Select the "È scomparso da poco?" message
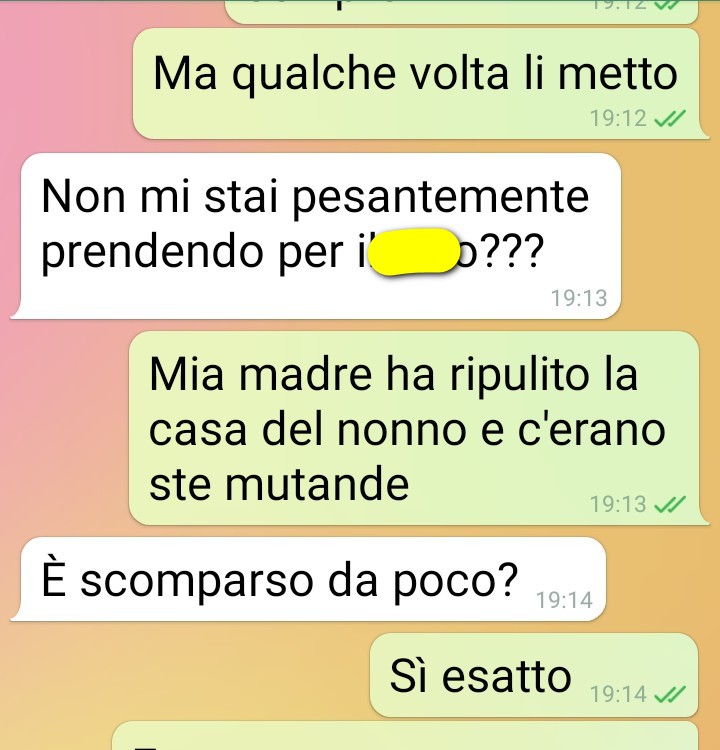This screenshot has width=720, height=750. tap(309, 579)
